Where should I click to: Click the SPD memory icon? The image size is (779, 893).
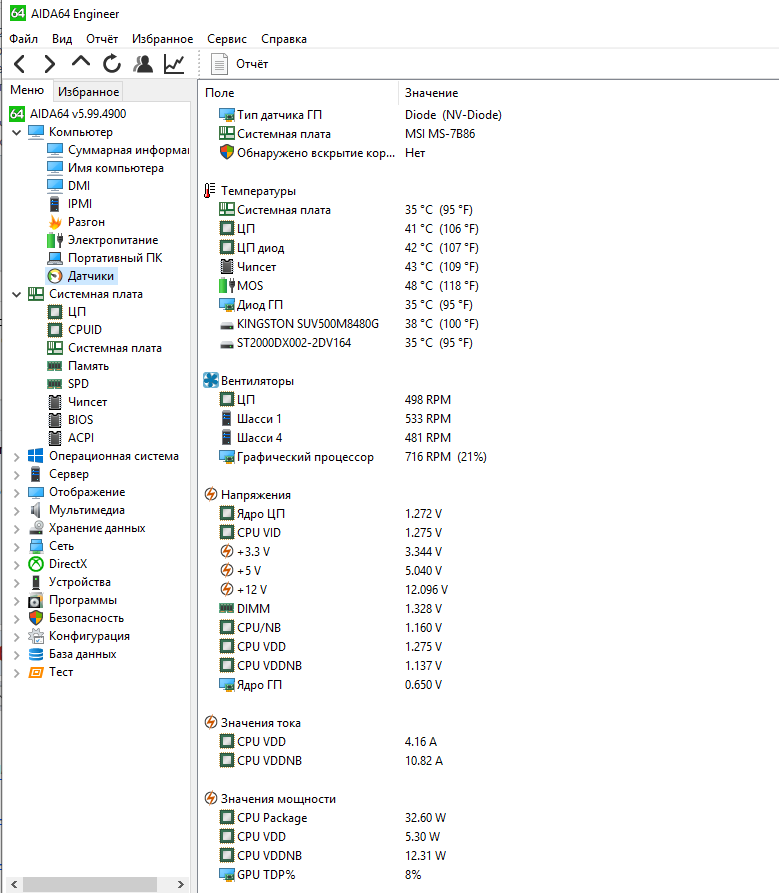(55, 384)
